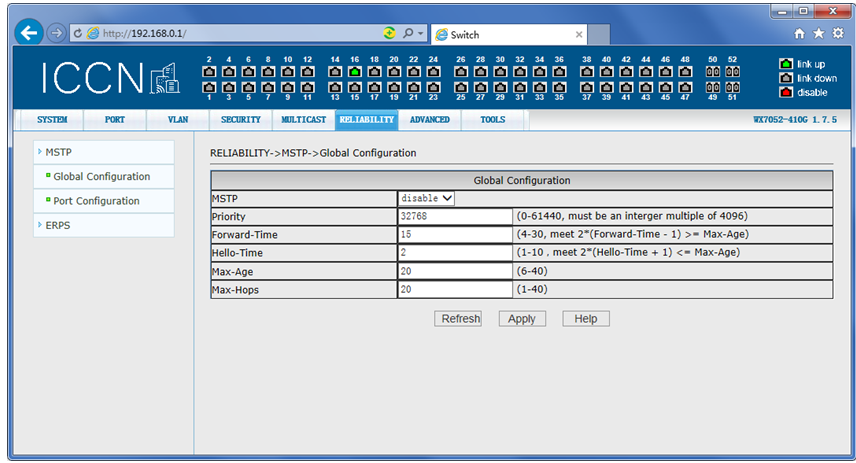This screenshot has height=463, width=856.
Task: Open browser settings gear icon
Action: coord(838,33)
